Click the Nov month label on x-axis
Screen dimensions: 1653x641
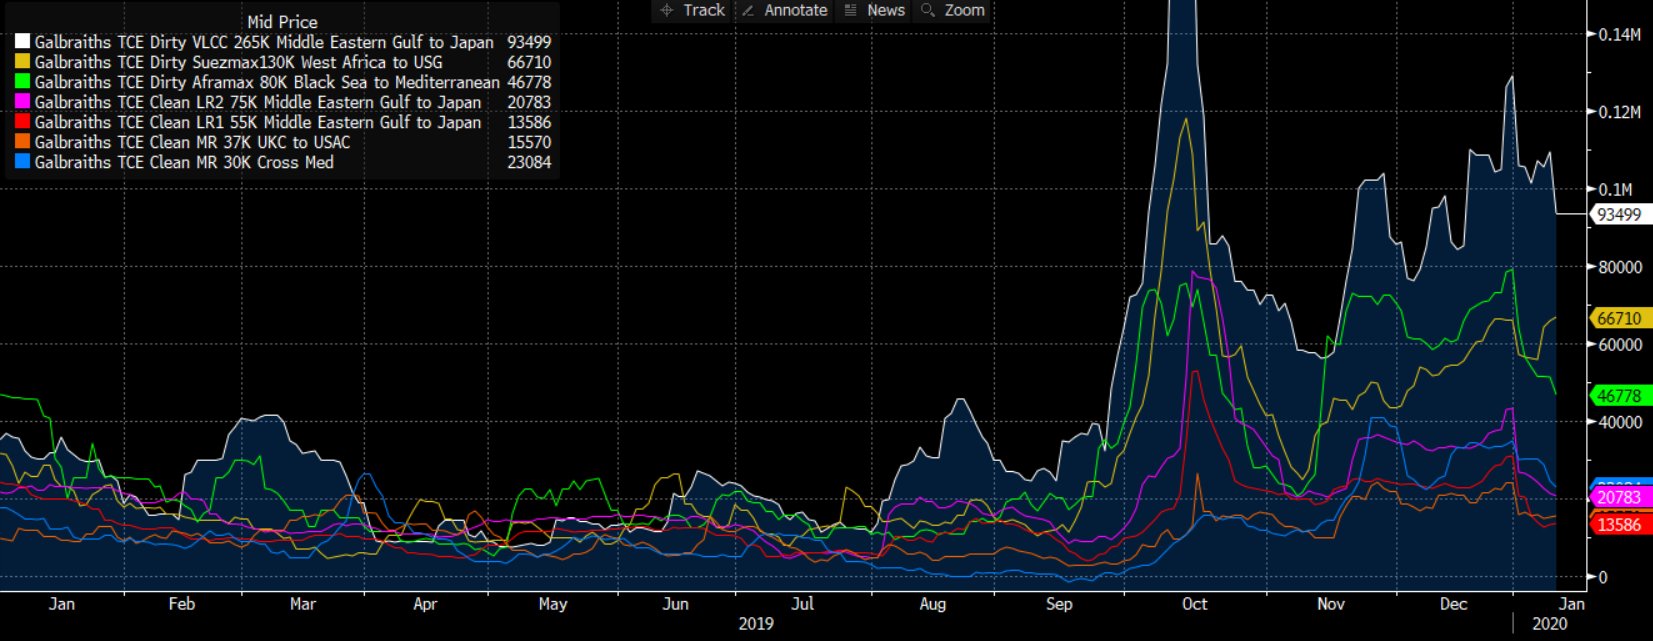pos(1331,604)
